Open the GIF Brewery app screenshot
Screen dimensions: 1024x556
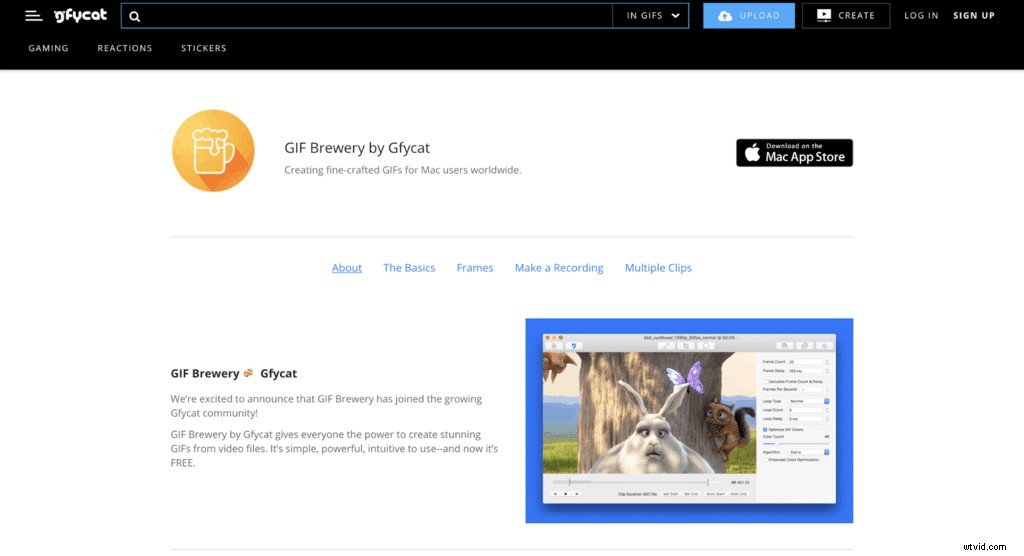(689, 421)
